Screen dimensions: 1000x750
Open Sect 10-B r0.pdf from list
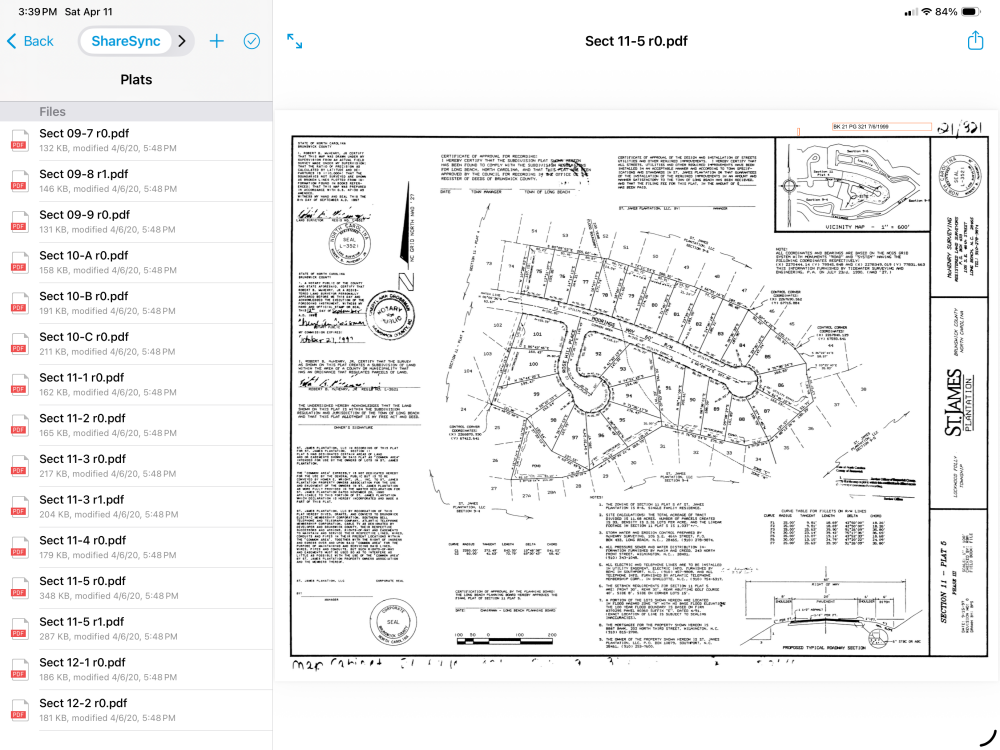pyautogui.click(x=136, y=303)
